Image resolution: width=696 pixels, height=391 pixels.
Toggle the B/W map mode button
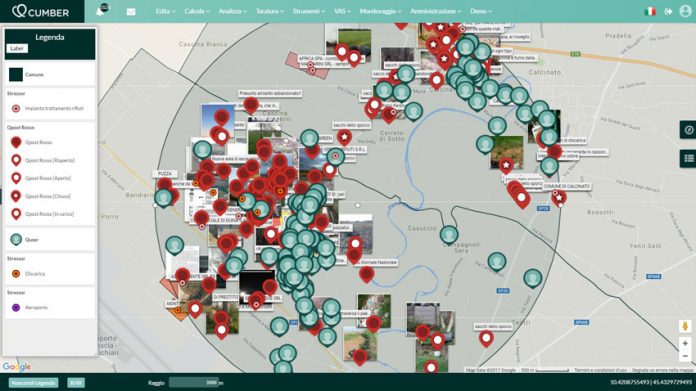76,383
